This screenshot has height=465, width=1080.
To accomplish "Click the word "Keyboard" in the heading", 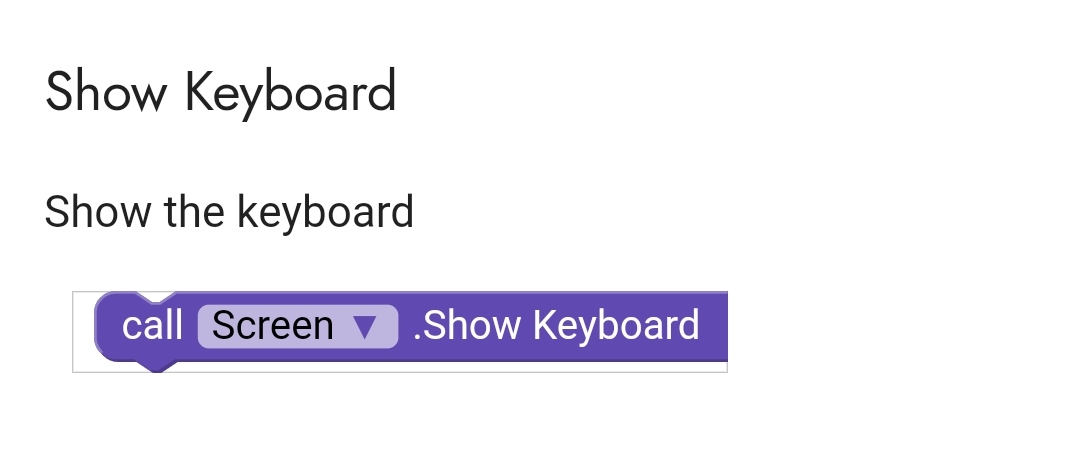I will (x=291, y=92).
